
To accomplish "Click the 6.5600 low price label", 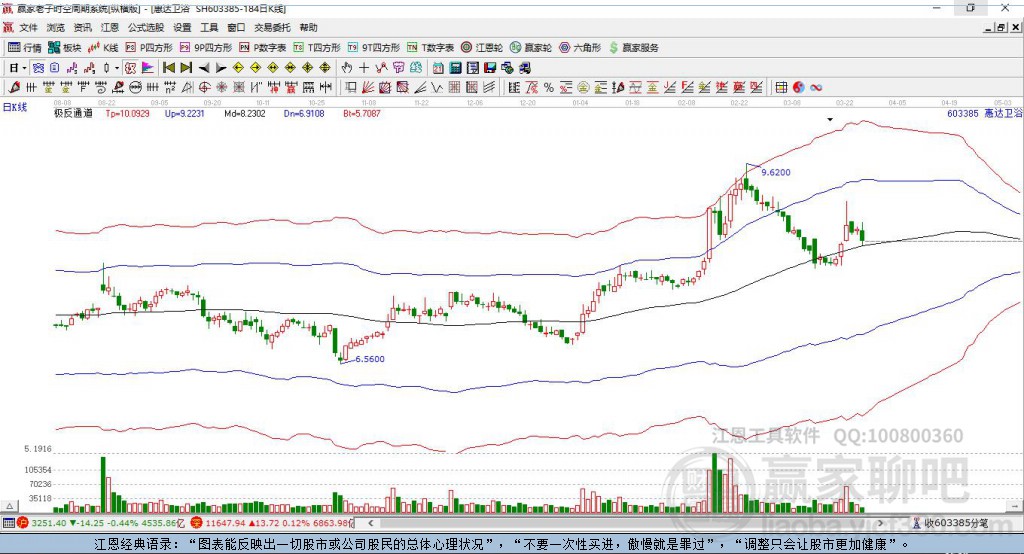I will 370,359.
